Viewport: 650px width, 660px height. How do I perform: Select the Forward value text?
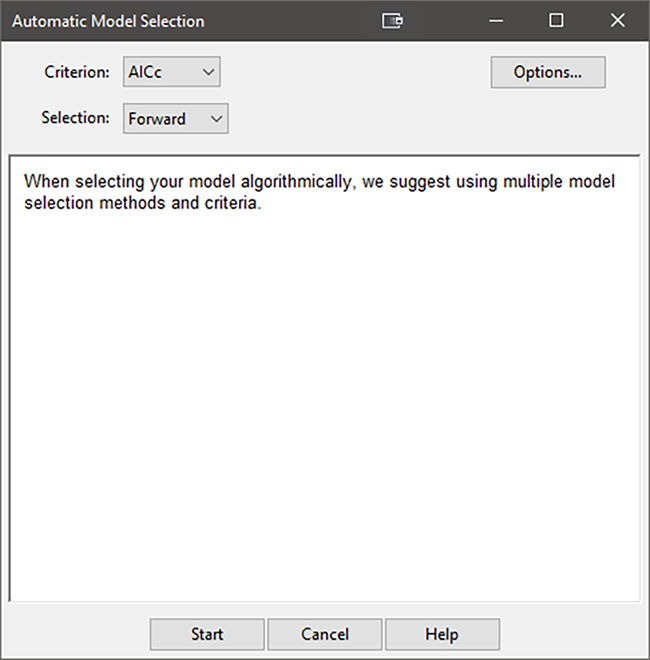click(157, 119)
